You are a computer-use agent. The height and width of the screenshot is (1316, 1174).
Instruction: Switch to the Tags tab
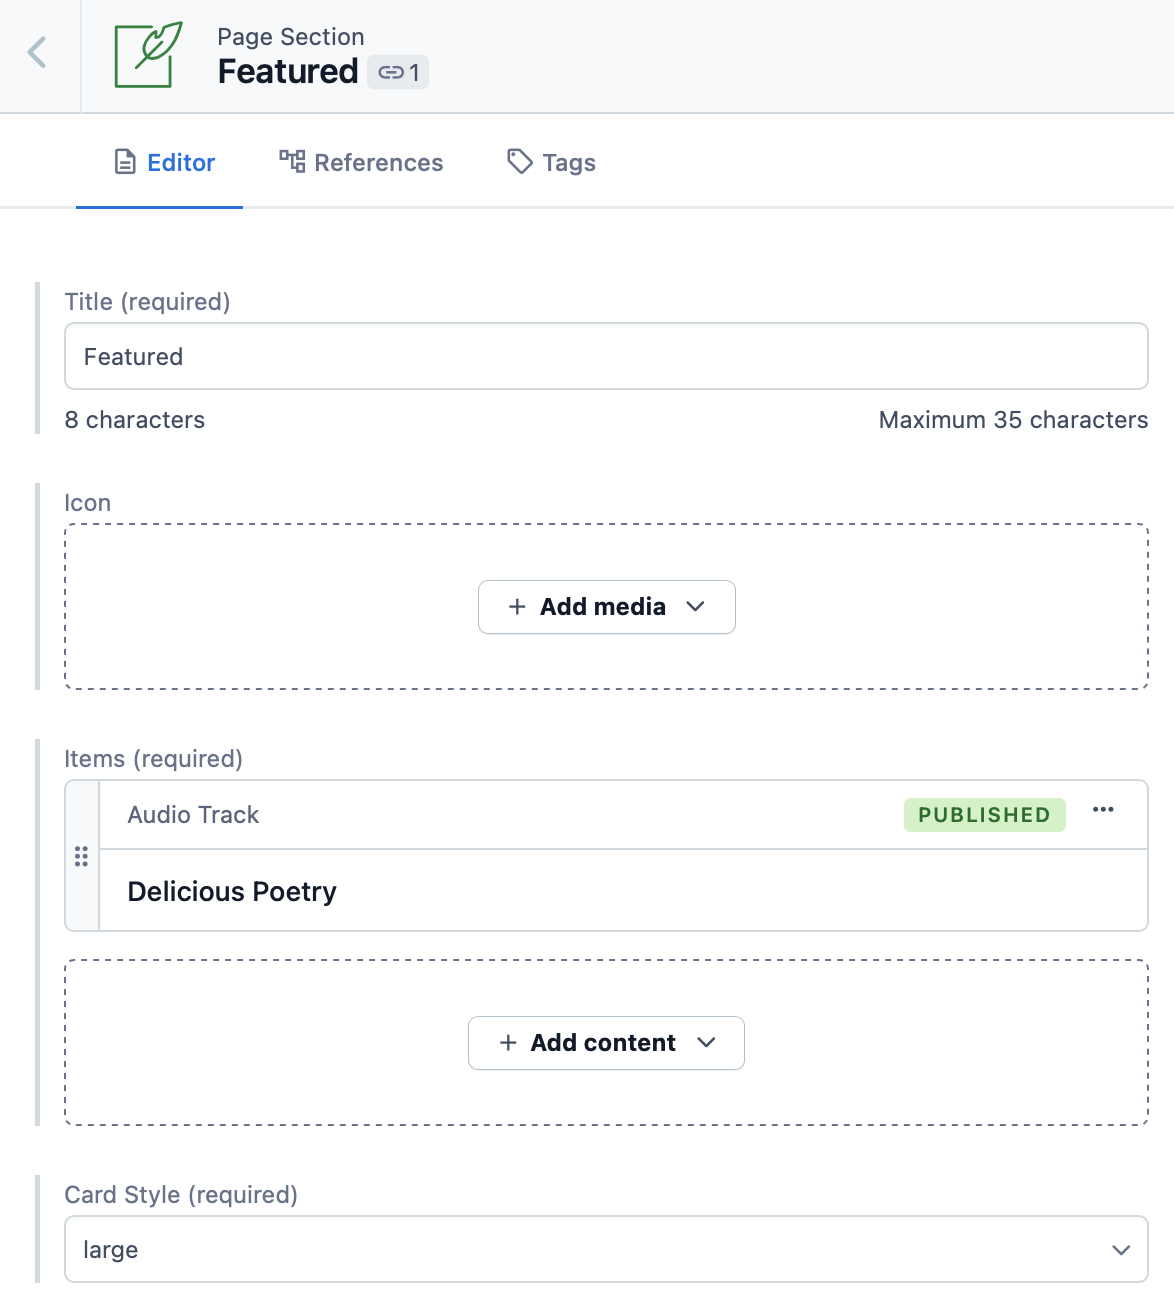[x=551, y=162]
